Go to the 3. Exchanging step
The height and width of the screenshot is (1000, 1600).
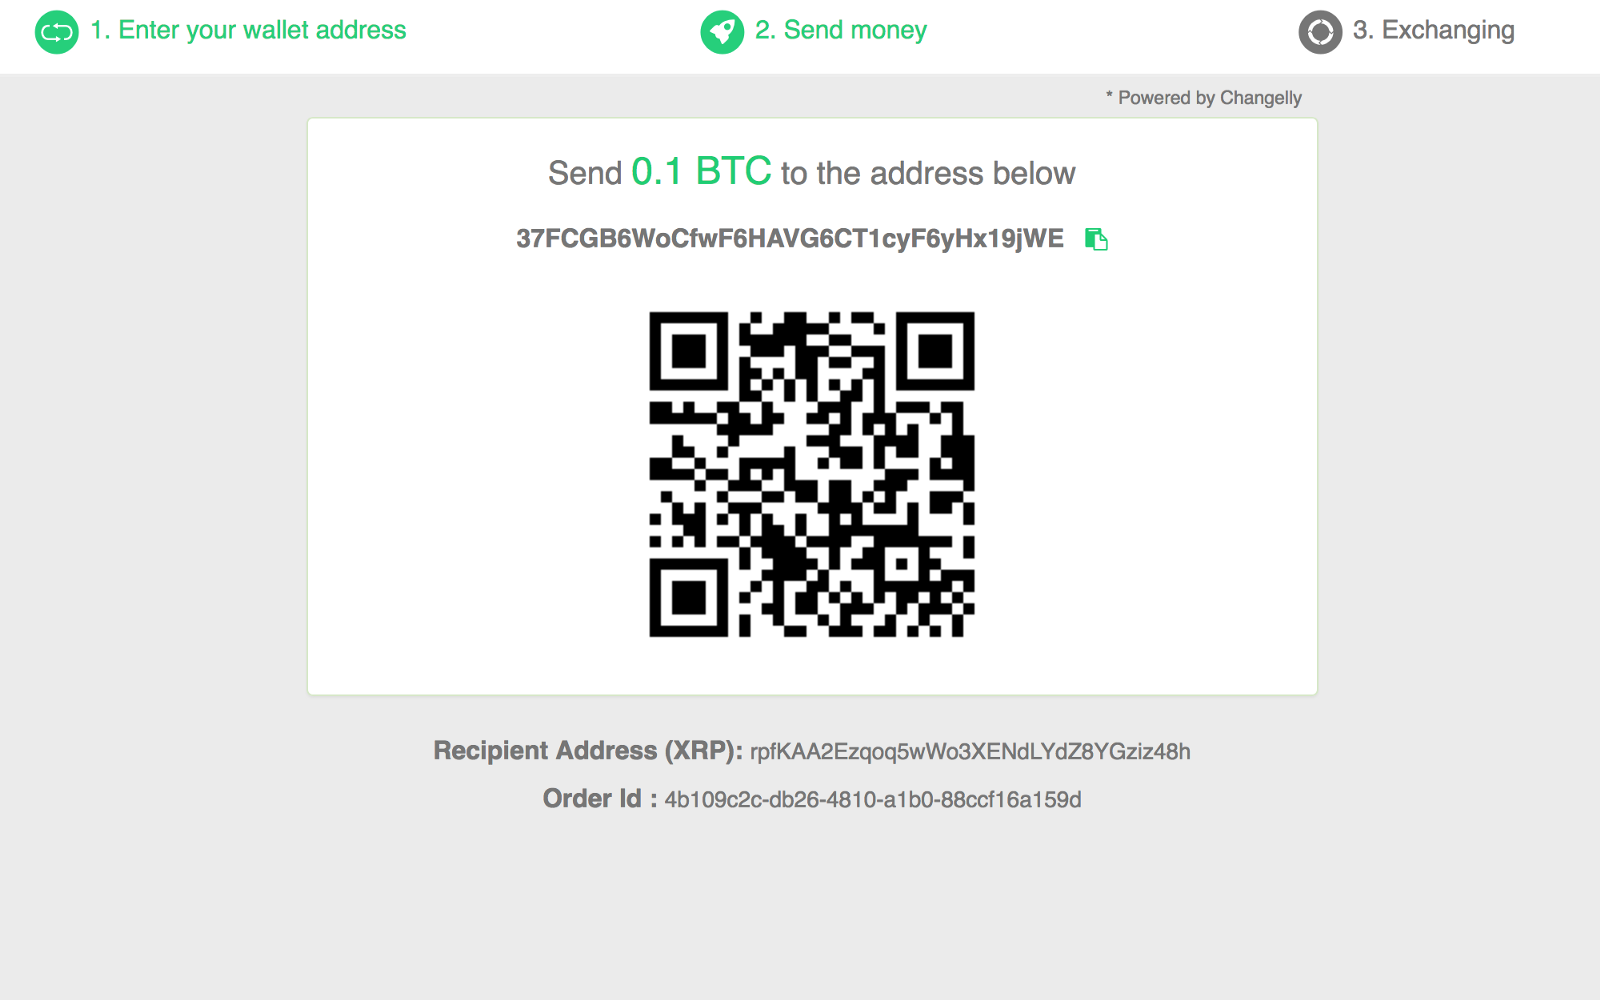[x=1434, y=30]
